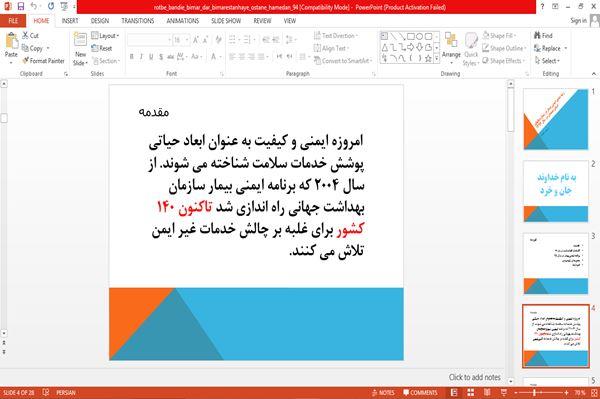Switch to TRANSITIONS tab
This screenshot has width=600, height=399.
tap(138, 21)
